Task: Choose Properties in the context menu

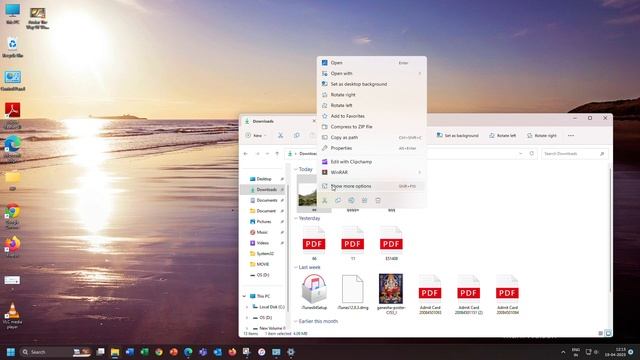Action: pyautogui.click(x=371, y=148)
